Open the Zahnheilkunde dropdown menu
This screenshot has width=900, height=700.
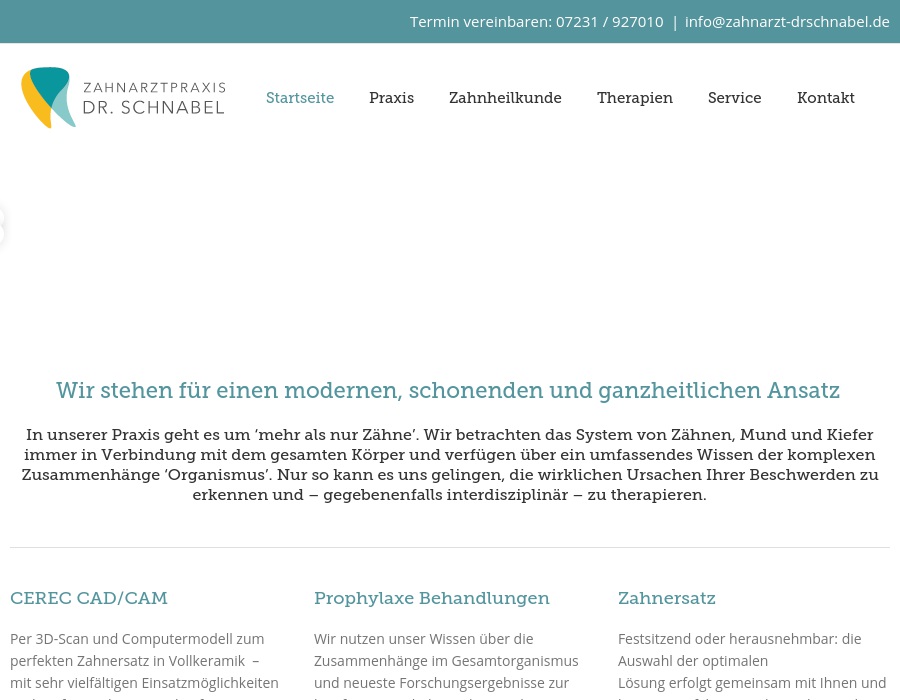pyautogui.click(x=504, y=97)
